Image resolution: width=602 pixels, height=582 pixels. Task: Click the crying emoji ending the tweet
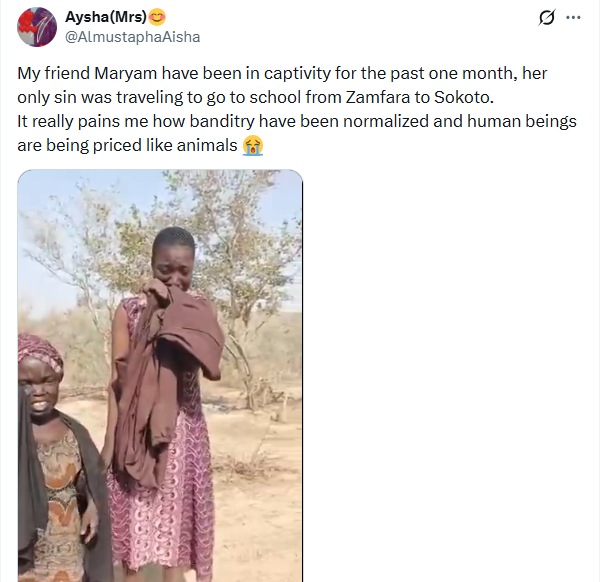click(253, 145)
